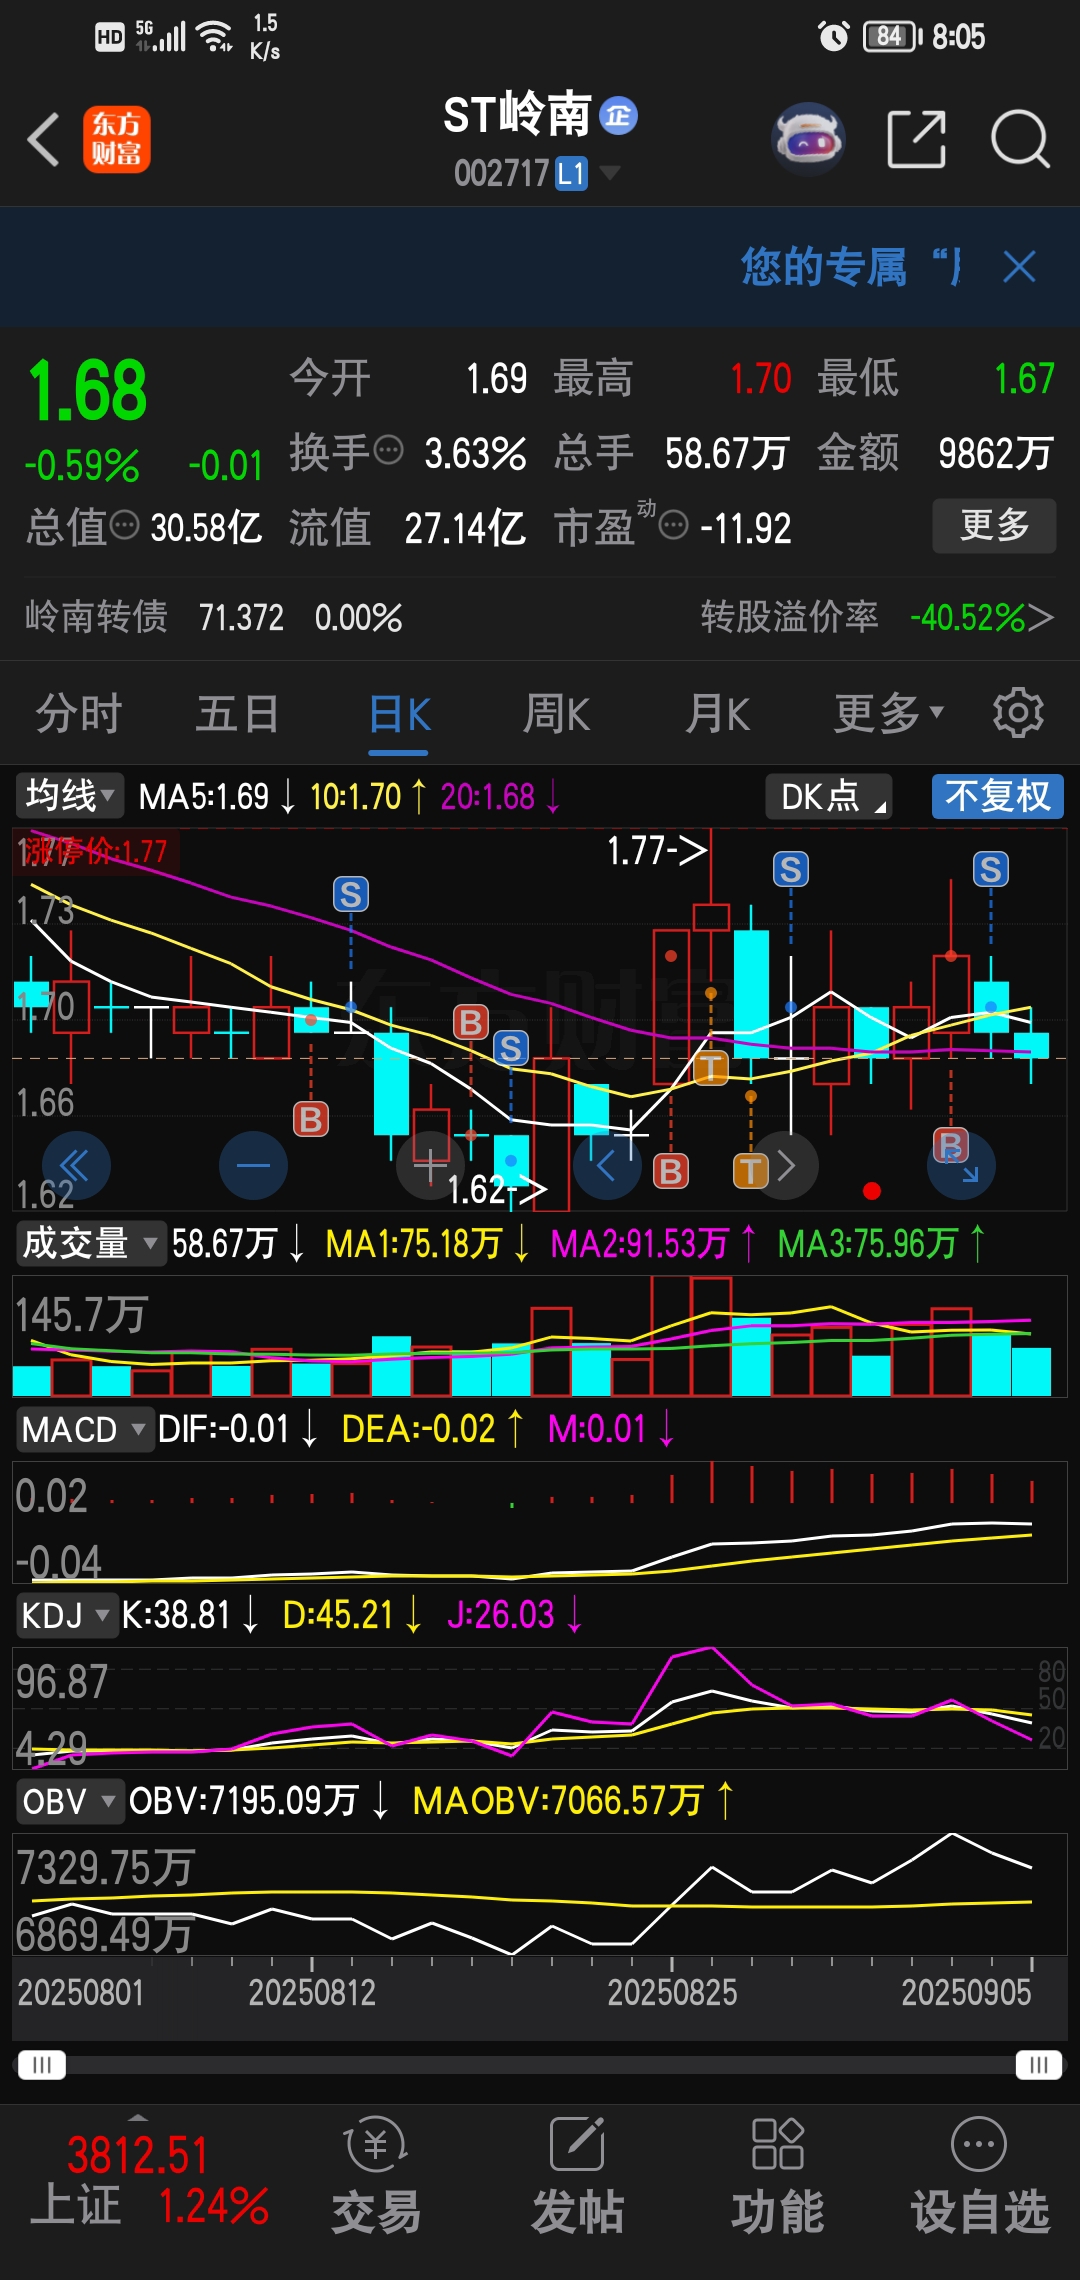Grab right handle of chart range slider
This screenshot has width=1080, height=2280.
1039,2065
